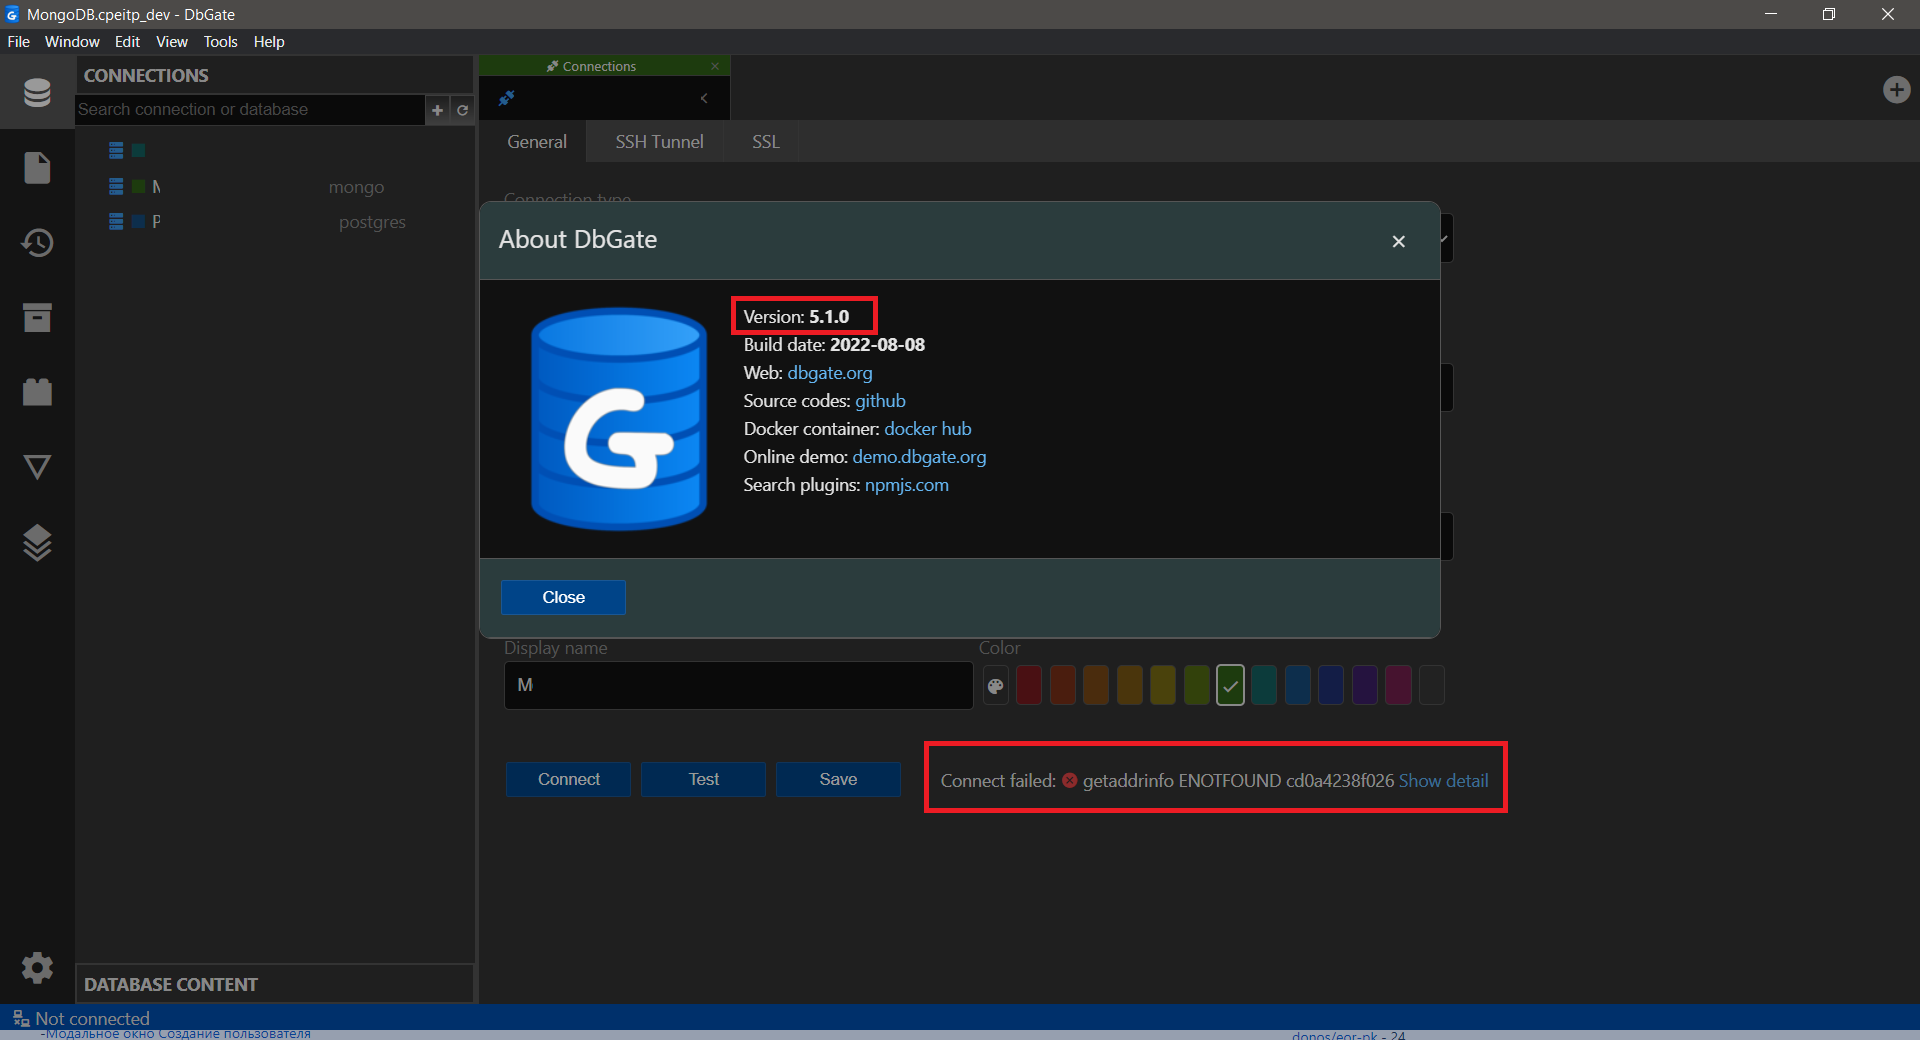Select the red connection color swatch

pos(1028,685)
